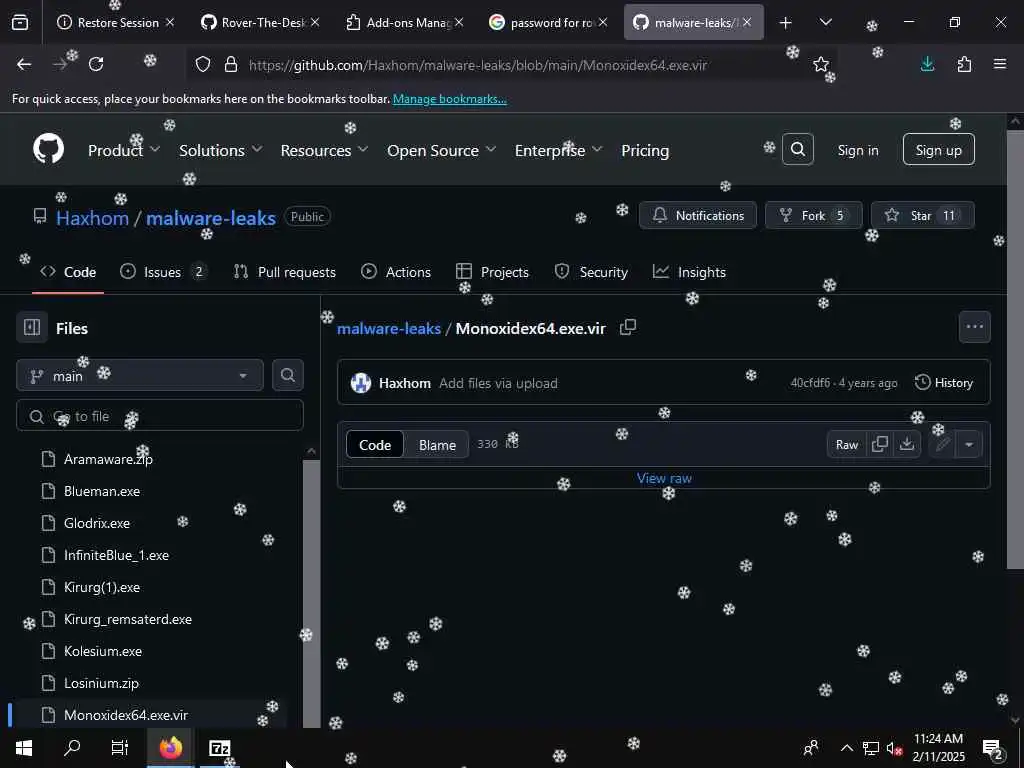Expand the Product menu
Screen dimensions: 1024x768
[x=123, y=150]
